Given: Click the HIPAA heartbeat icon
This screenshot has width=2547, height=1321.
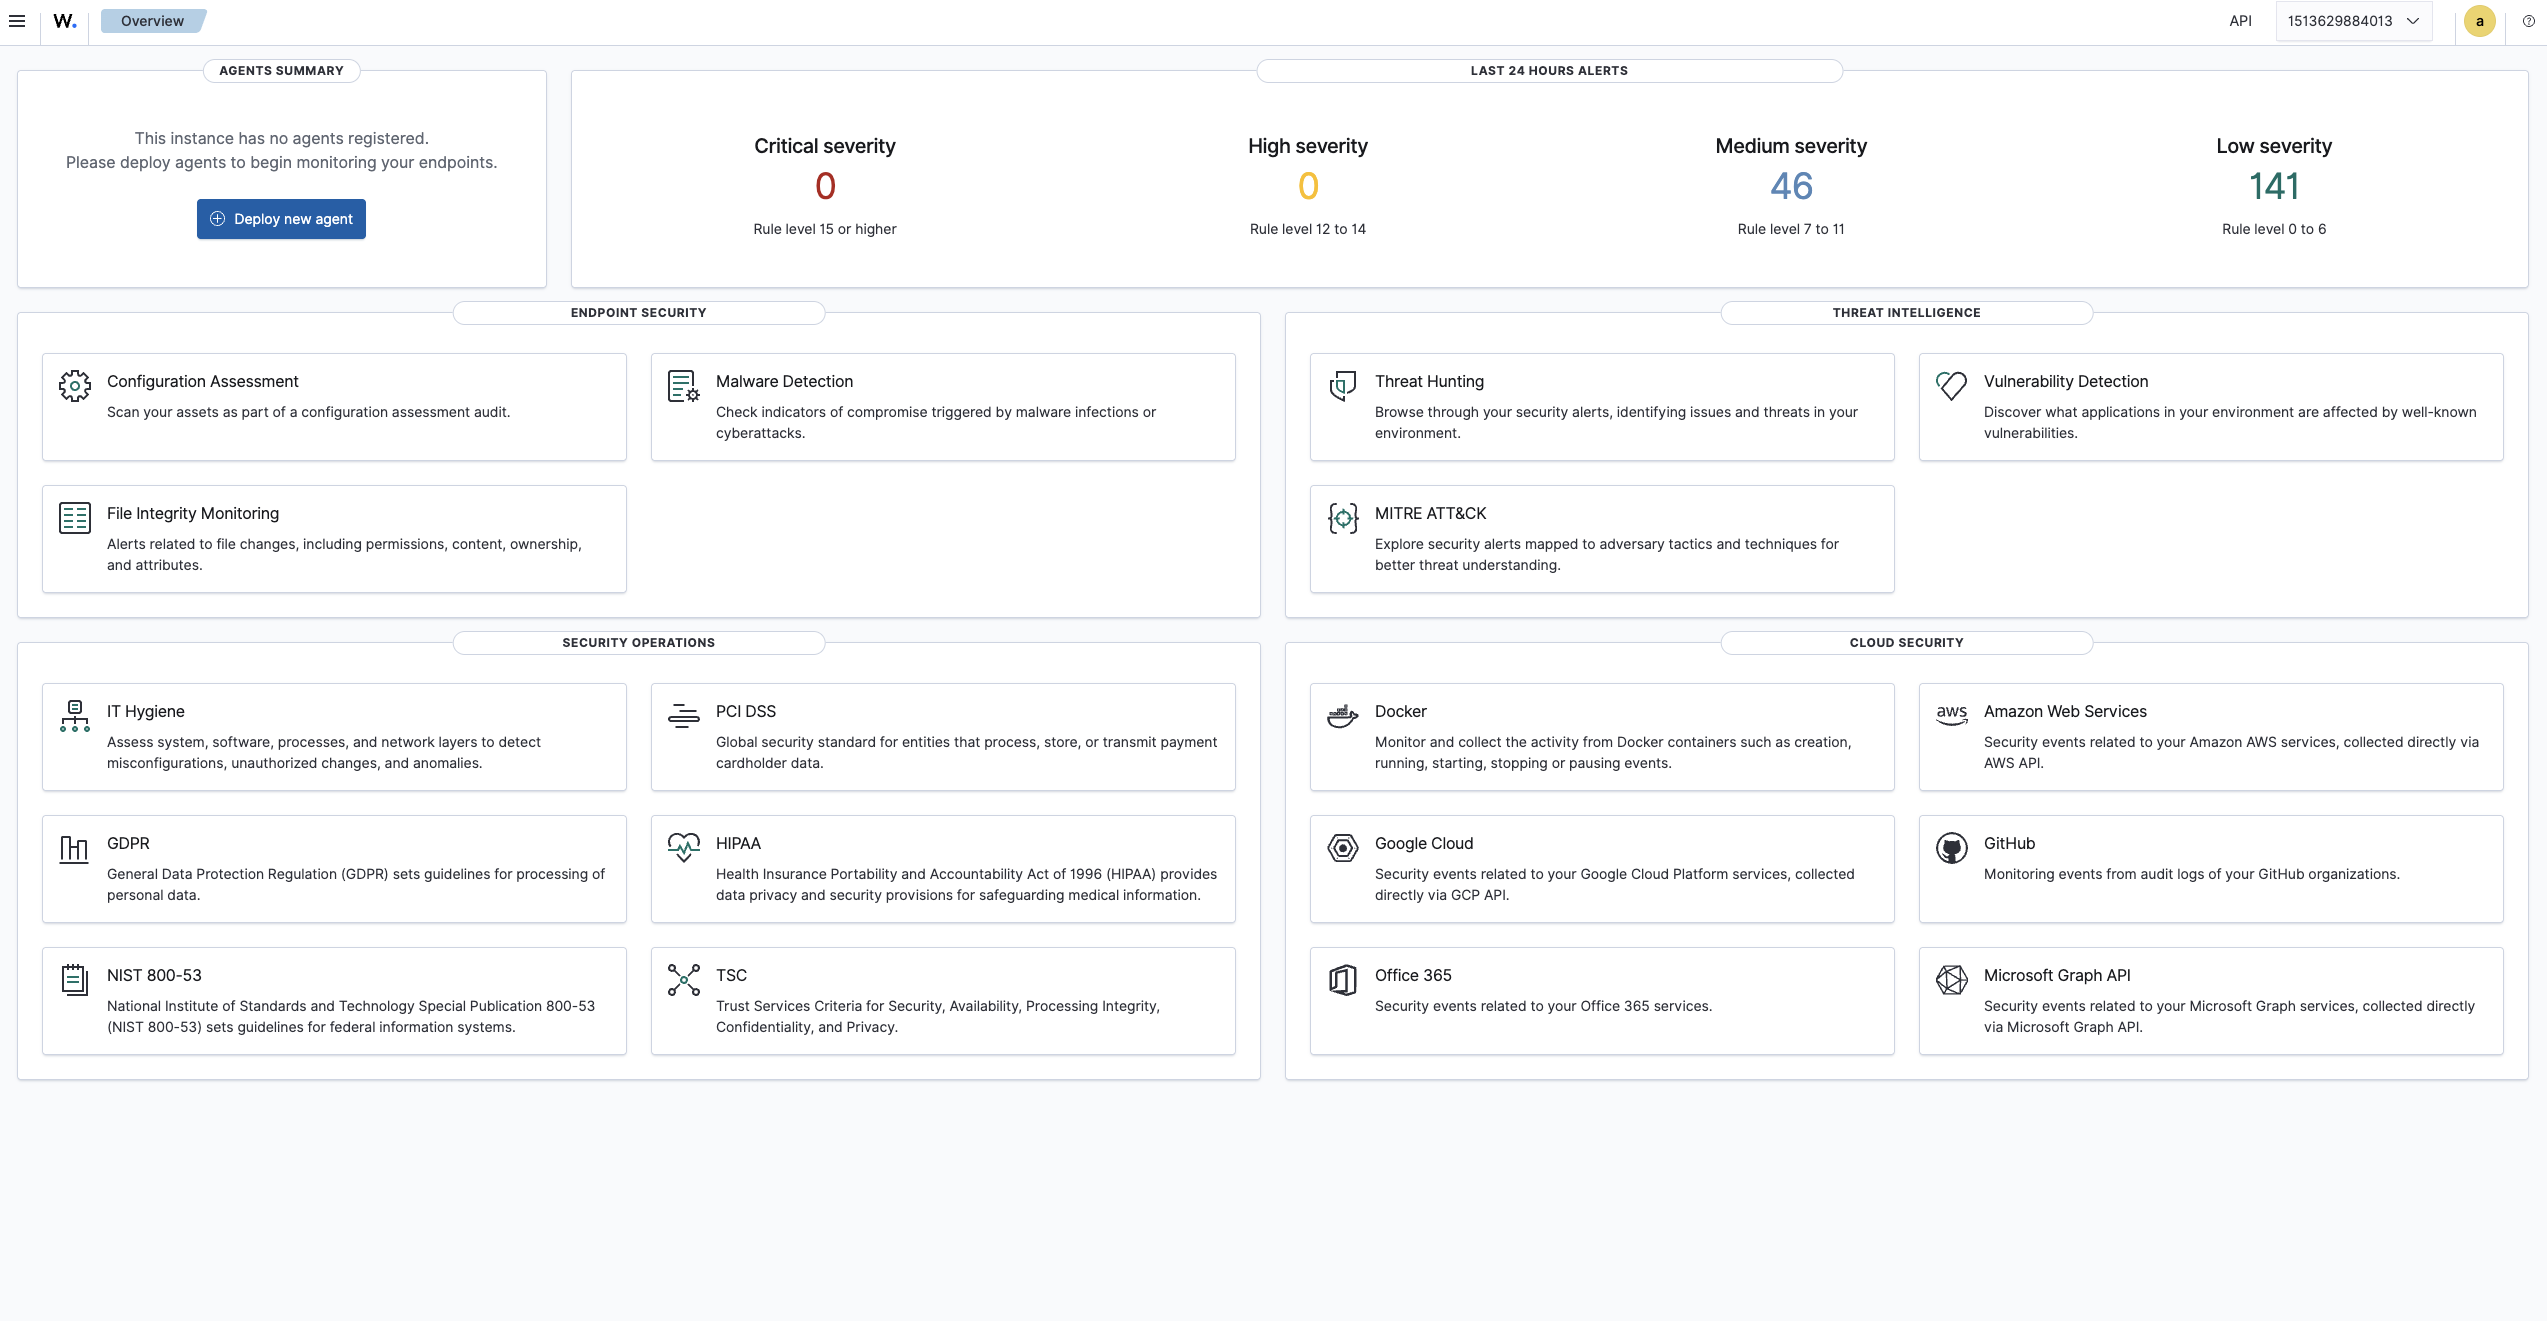Looking at the screenshot, I should (x=683, y=848).
